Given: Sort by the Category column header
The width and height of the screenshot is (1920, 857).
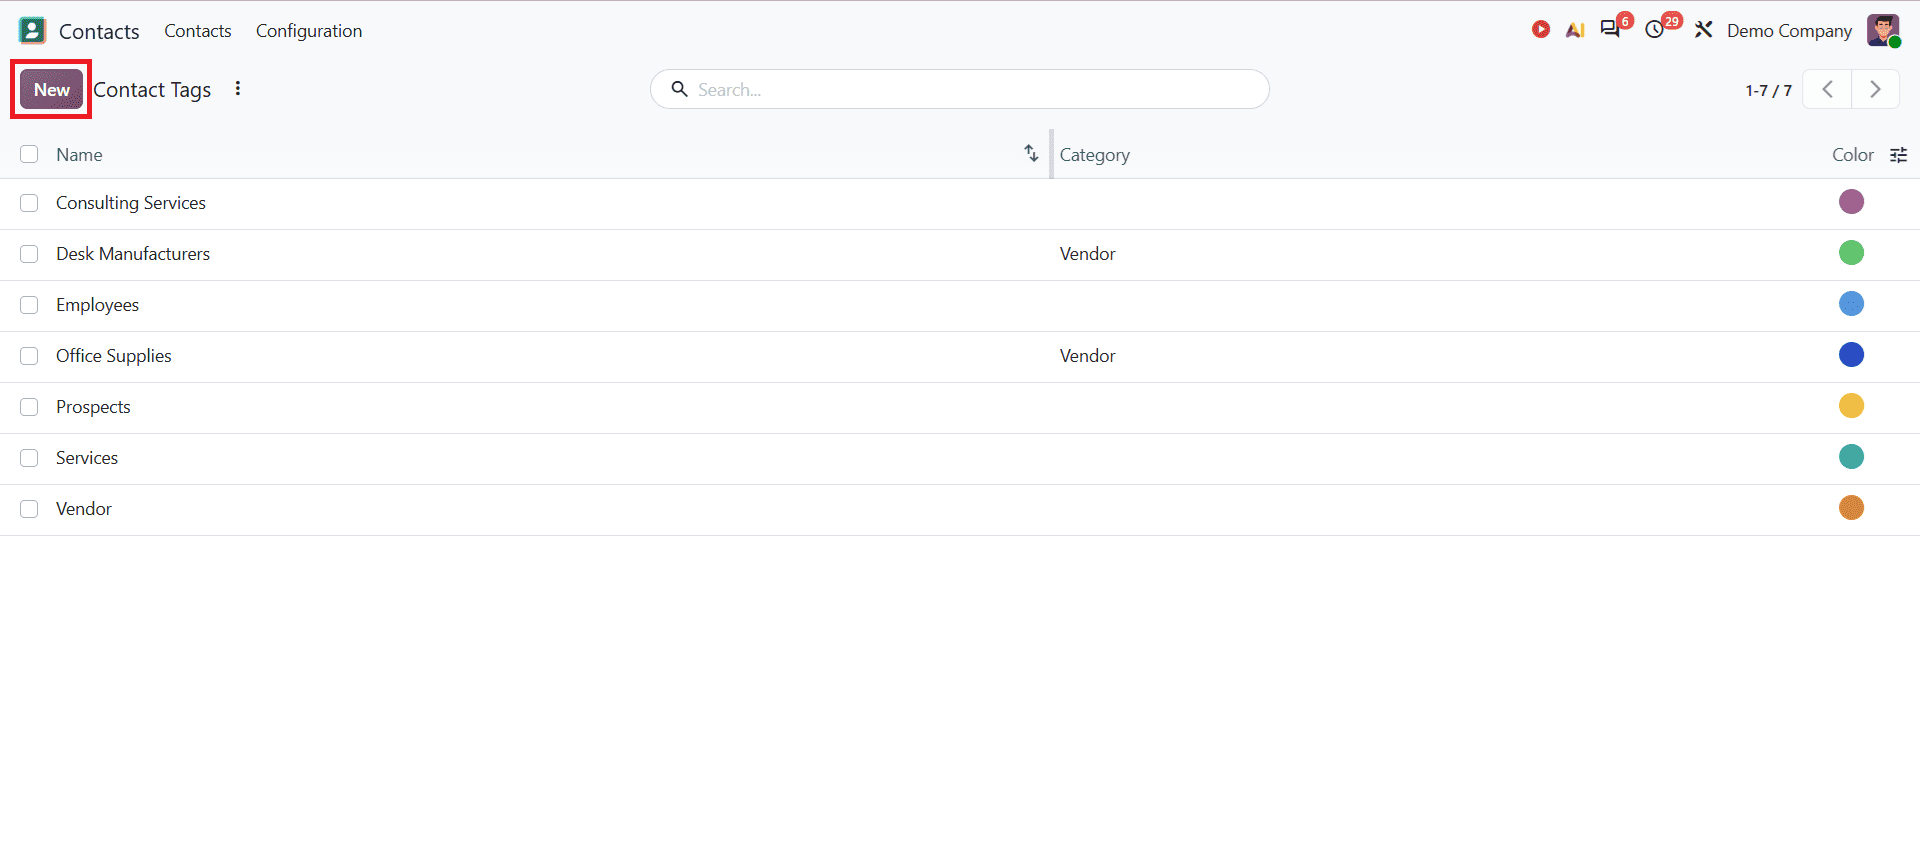Looking at the screenshot, I should 1095,155.
